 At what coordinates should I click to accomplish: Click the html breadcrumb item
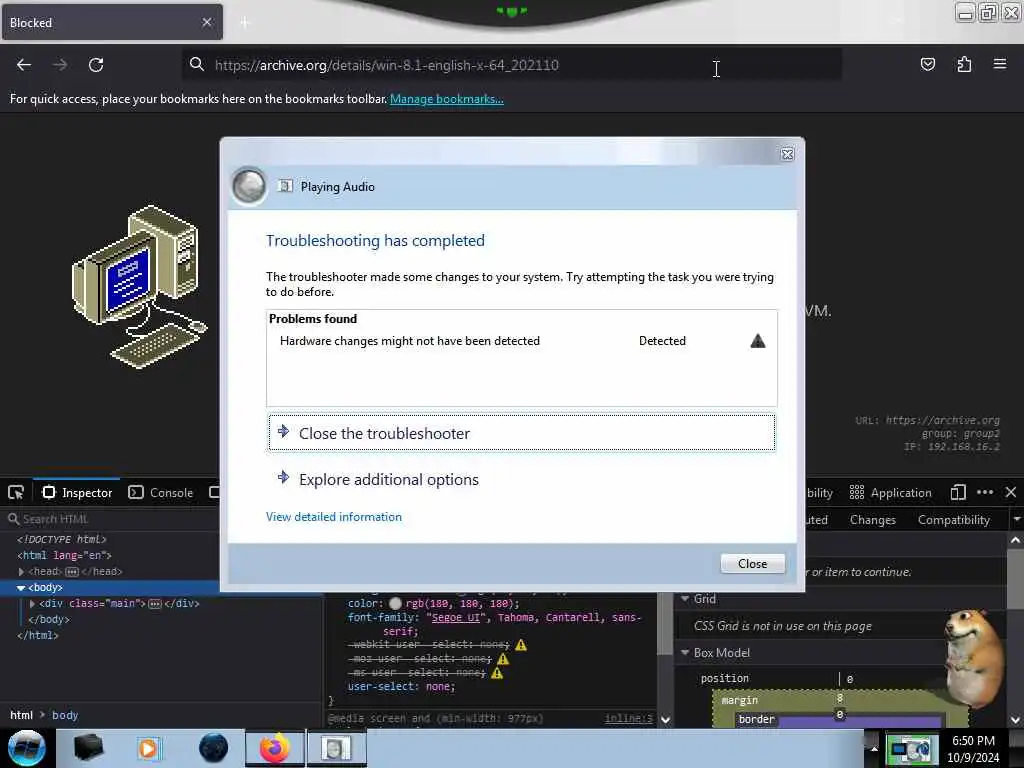[x=22, y=715]
